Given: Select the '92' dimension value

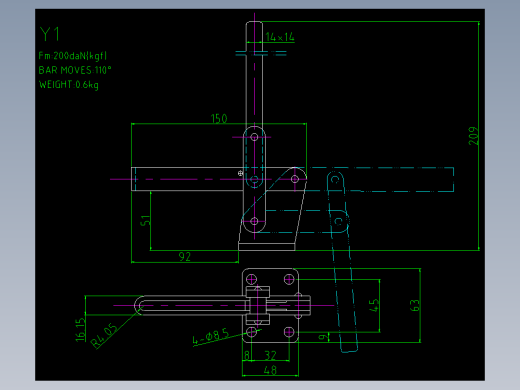Looking at the screenshot, I should 185,257.
